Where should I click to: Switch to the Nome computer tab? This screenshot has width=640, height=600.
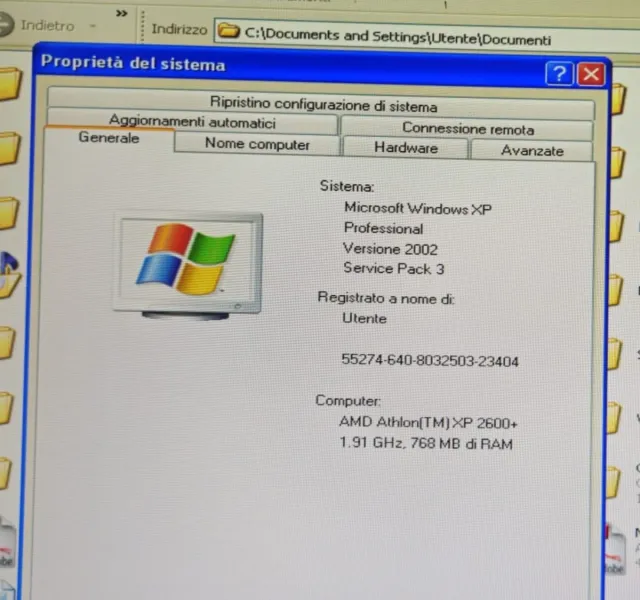coord(257,144)
